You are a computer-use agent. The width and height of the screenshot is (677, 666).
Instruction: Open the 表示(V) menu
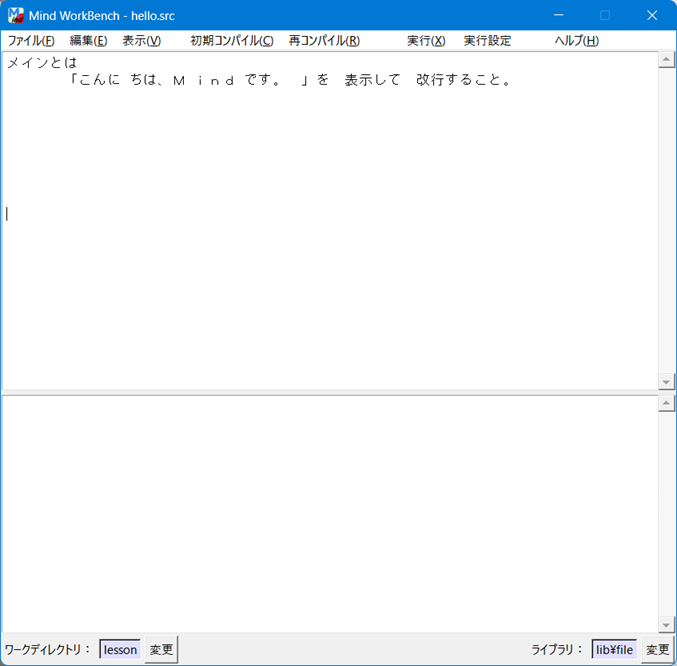142,41
